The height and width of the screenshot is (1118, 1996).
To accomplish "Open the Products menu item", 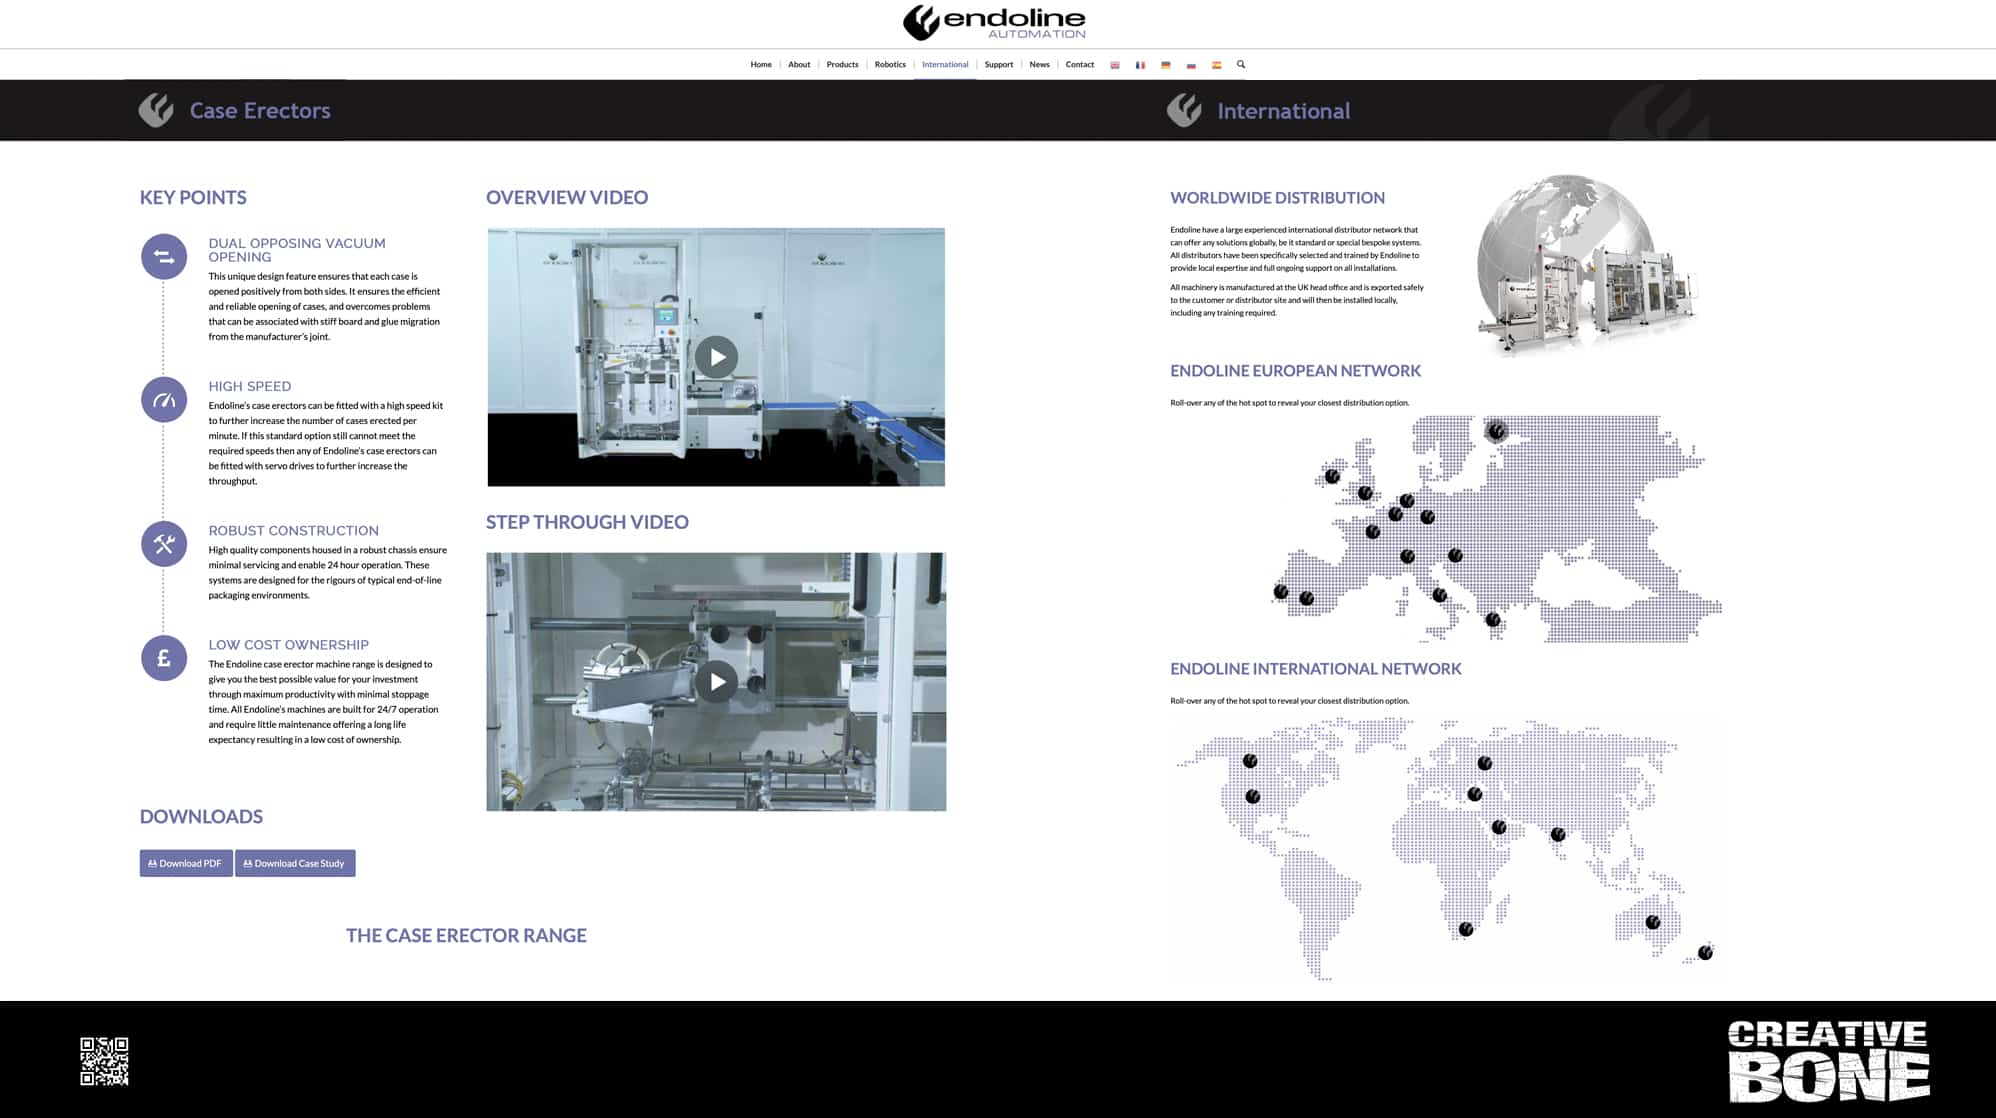I will (x=842, y=64).
